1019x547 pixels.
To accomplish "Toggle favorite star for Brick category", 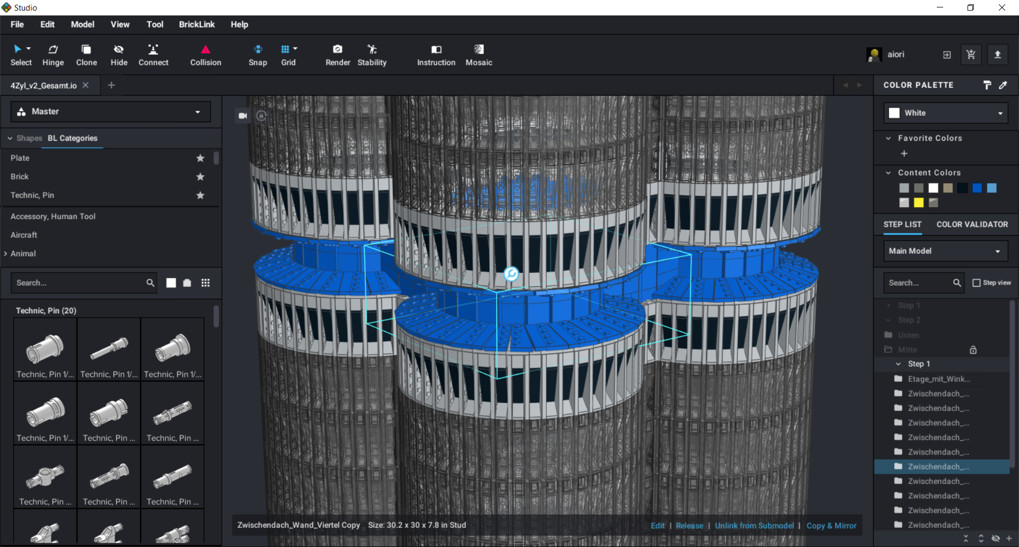I will pos(200,177).
